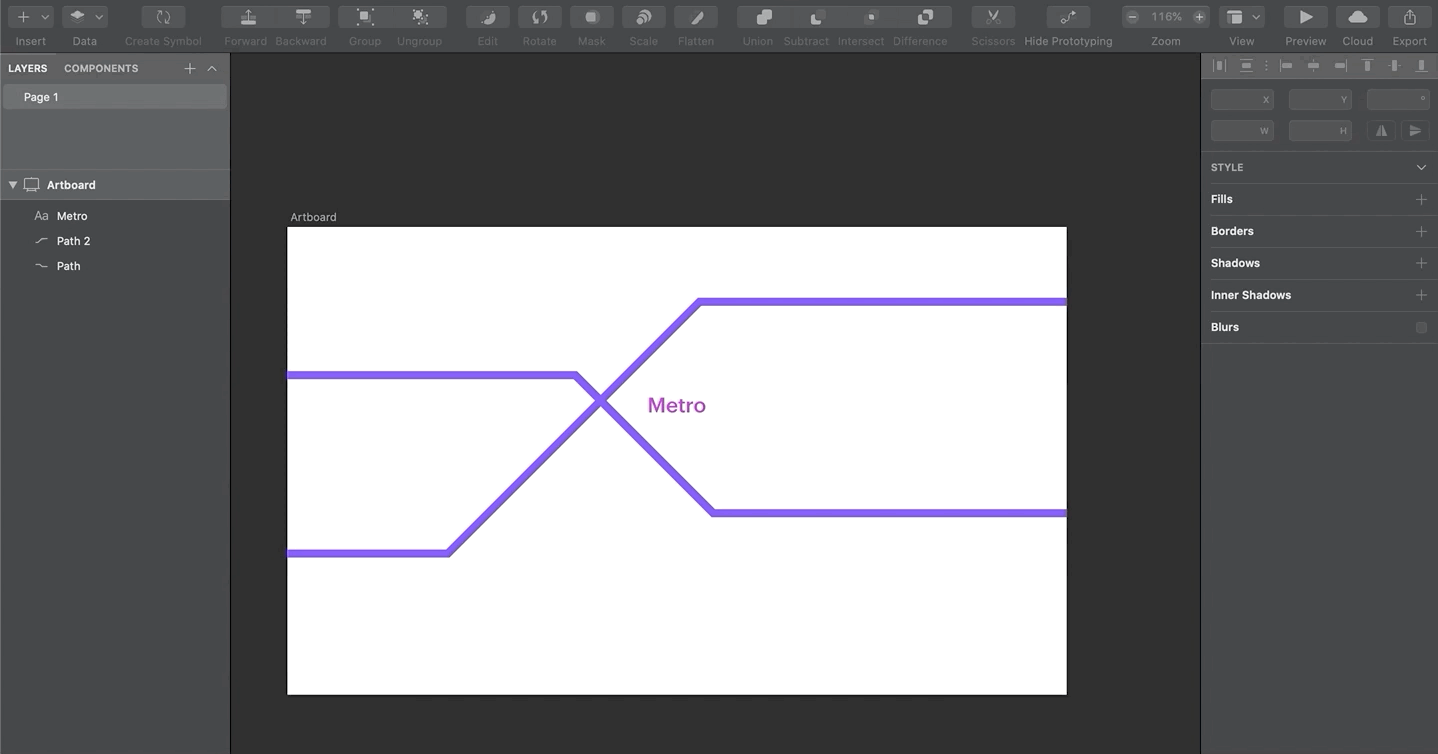Select the Layers tab
The image size is (1438, 754).
[28, 68]
